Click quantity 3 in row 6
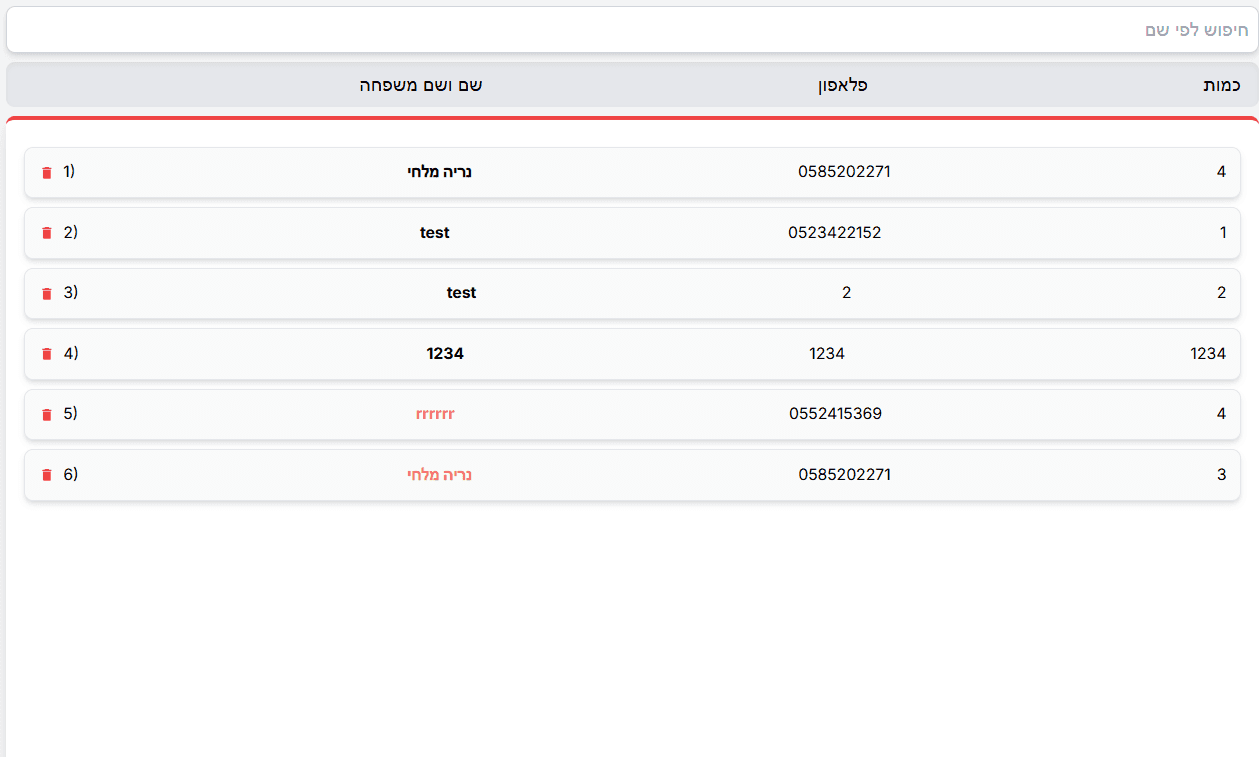The image size is (1259, 757). click(1221, 474)
